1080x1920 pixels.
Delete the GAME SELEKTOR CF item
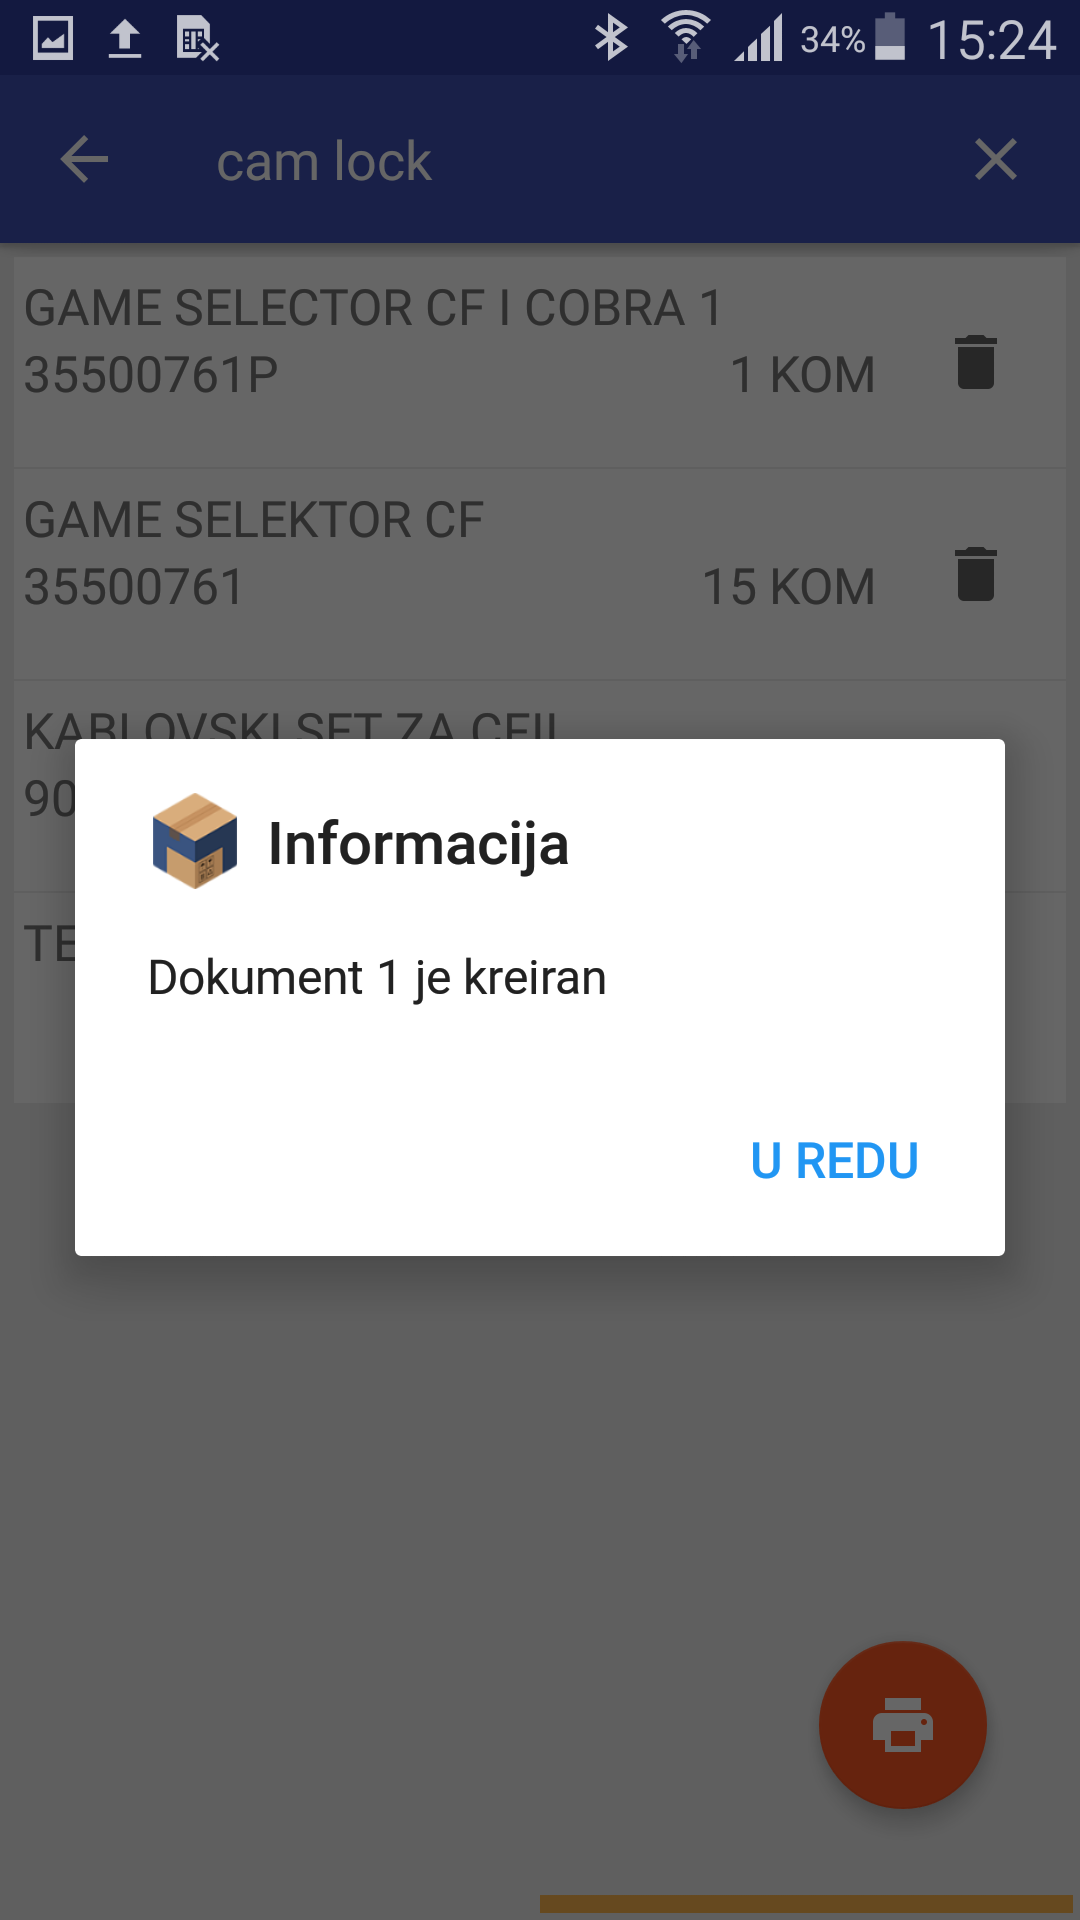pos(976,574)
